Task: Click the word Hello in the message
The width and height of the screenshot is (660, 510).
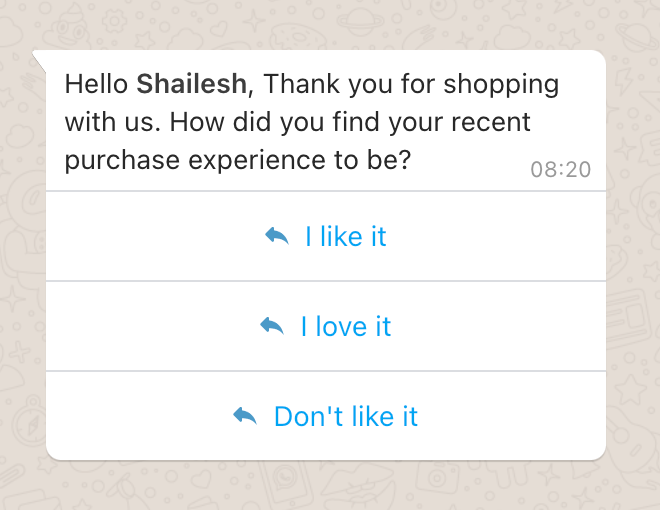Action: click(x=96, y=84)
